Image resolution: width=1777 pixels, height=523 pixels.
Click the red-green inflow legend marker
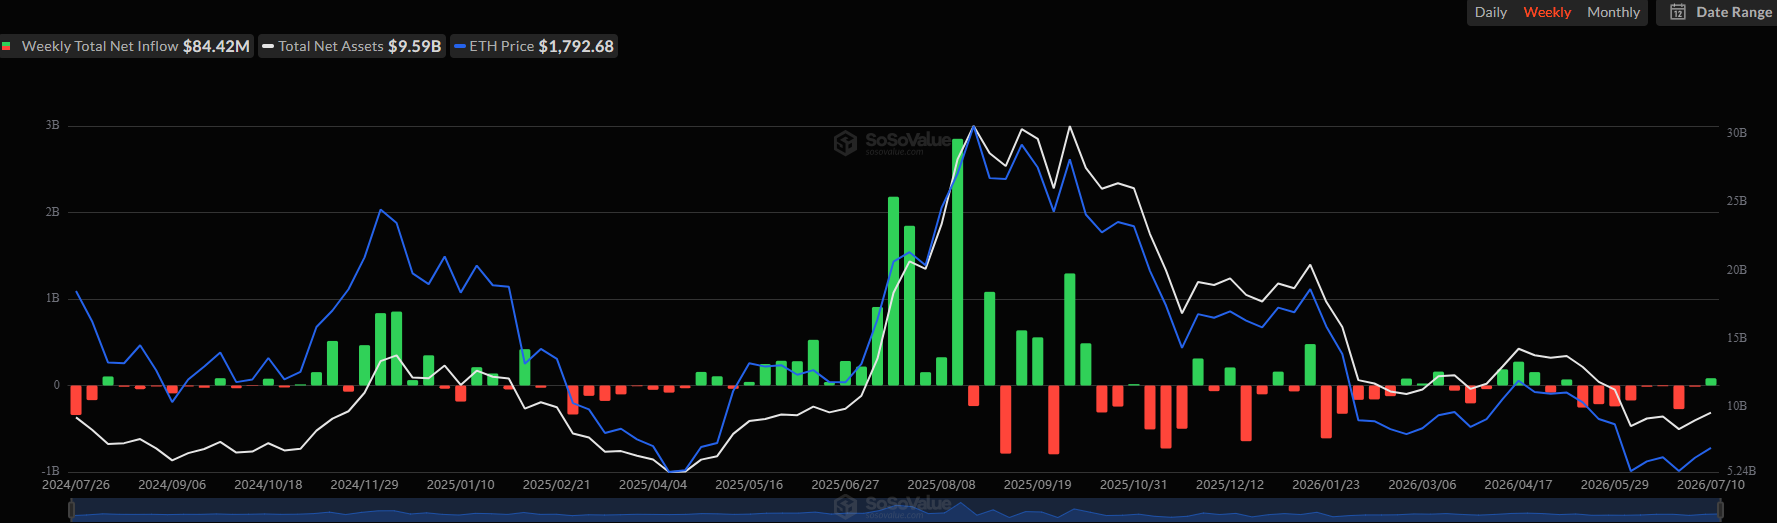[x=6, y=46]
